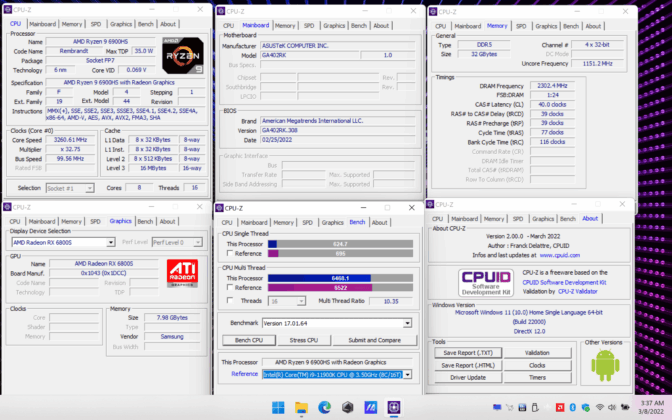
Task: Click CPU-Z title icon in Bench window
Action: (219, 208)
